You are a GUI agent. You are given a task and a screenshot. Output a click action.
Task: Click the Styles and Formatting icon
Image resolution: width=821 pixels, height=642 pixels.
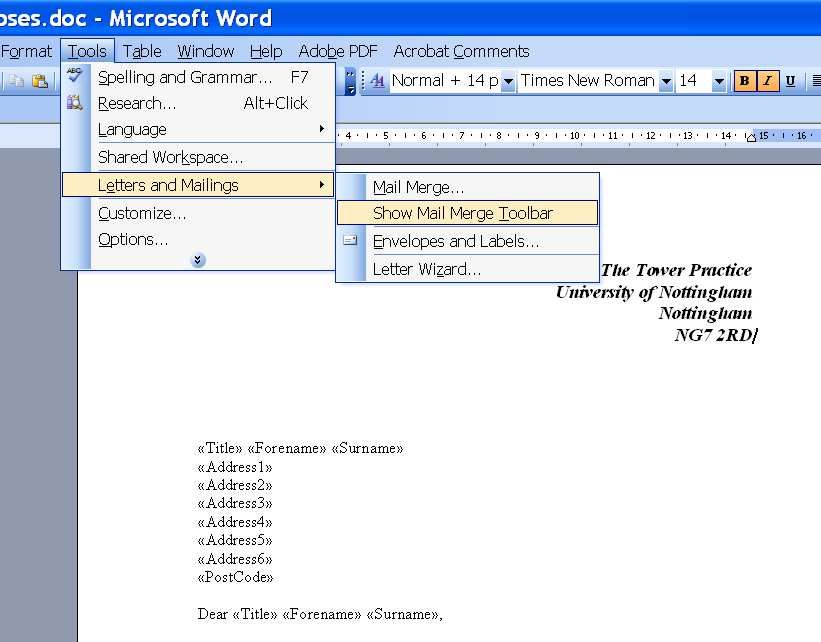377,81
